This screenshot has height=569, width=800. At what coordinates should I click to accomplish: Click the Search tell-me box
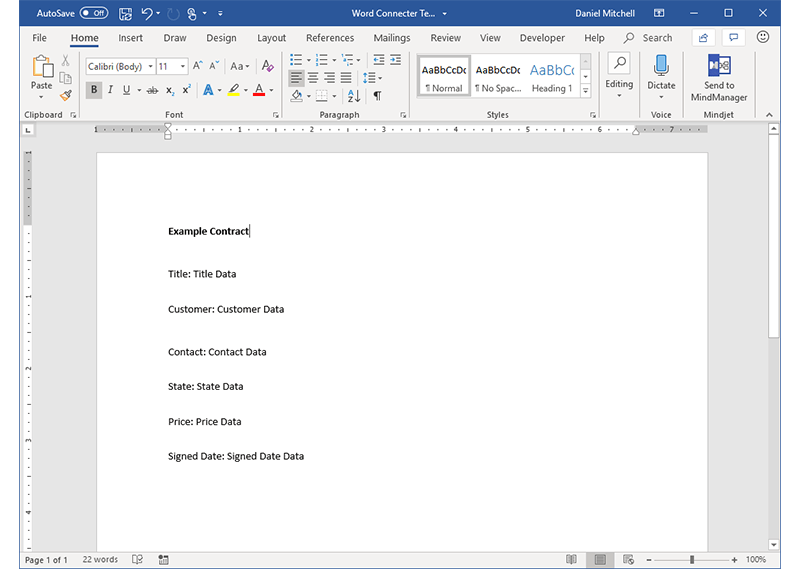click(649, 38)
